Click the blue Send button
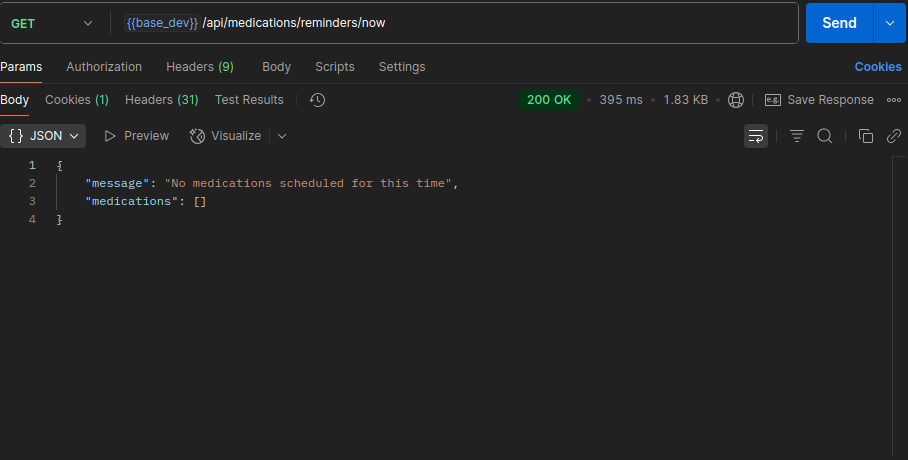908x460 pixels. (839, 23)
